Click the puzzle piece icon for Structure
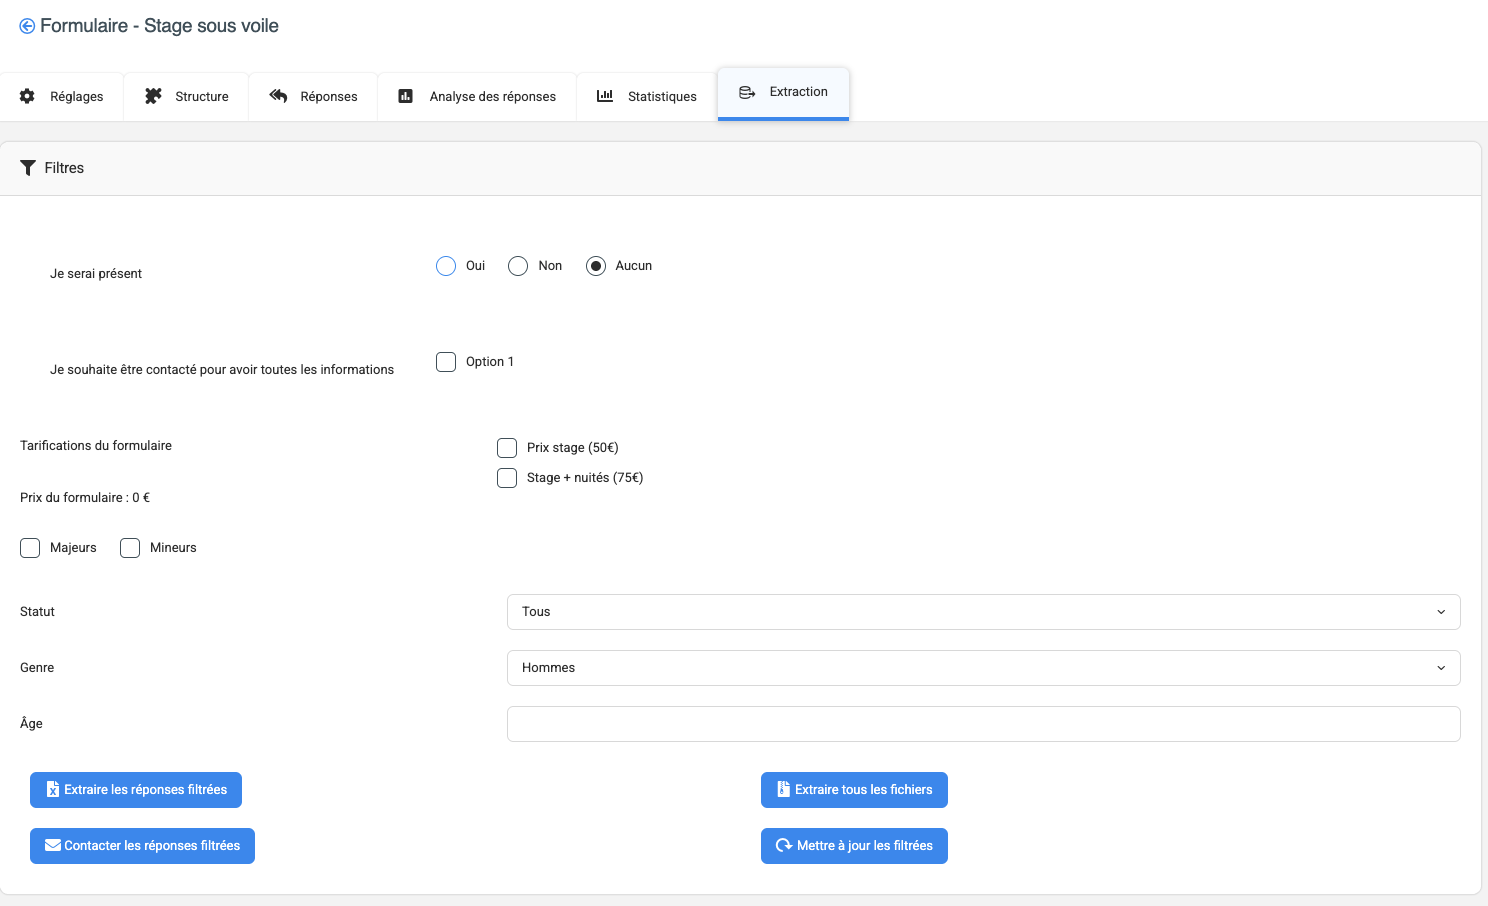Viewport: 1488px width, 906px height. (x=153, y=96)
